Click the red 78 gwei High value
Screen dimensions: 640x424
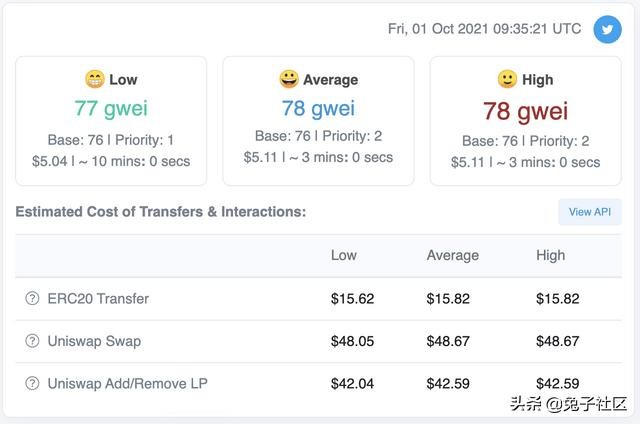click(525, 109)
